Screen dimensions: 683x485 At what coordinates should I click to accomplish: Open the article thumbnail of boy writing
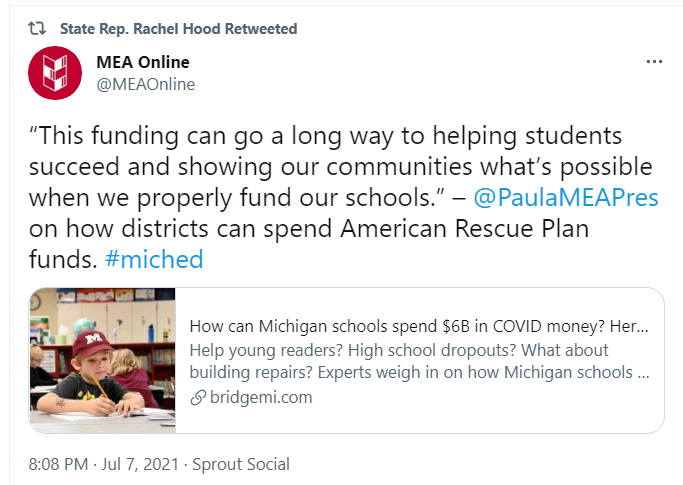[102, 360]
